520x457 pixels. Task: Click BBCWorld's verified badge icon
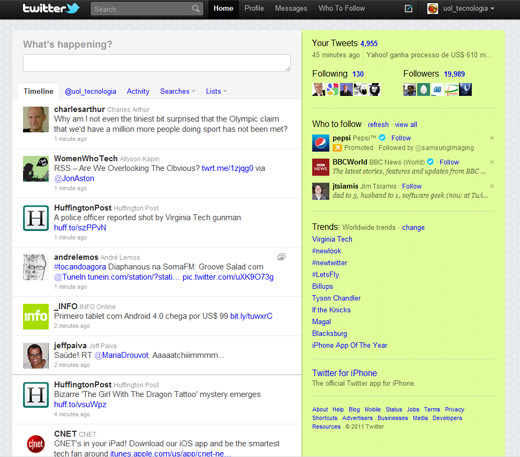coord(430,162)
